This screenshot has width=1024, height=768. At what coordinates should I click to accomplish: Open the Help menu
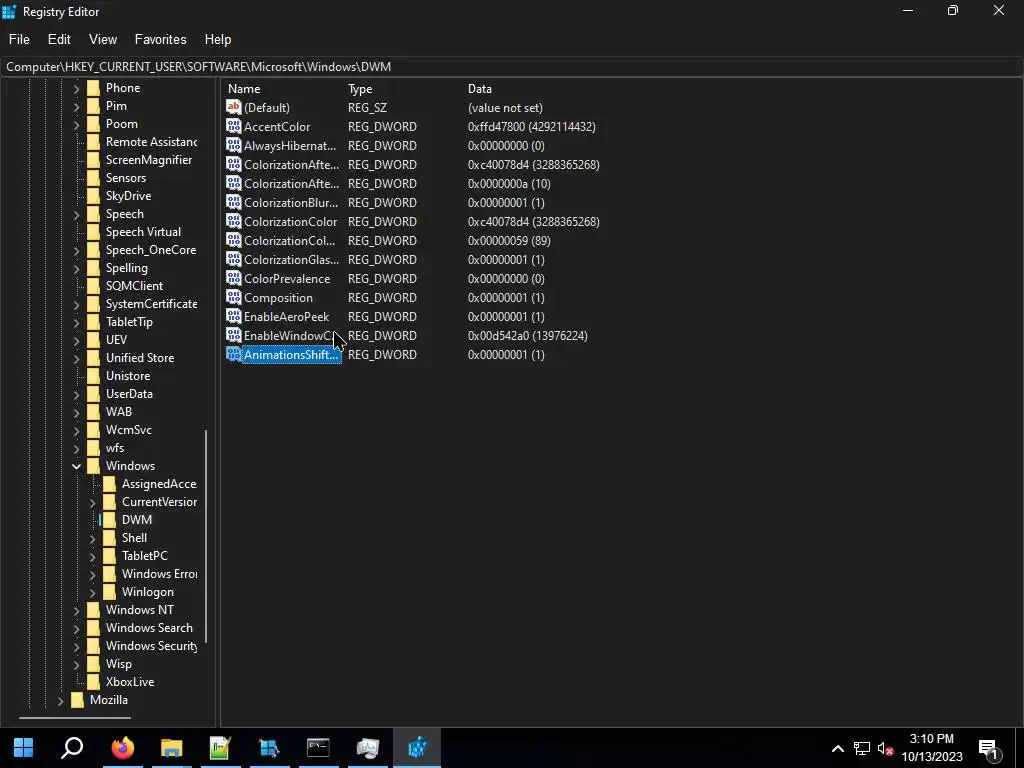(x=217, y=39)
